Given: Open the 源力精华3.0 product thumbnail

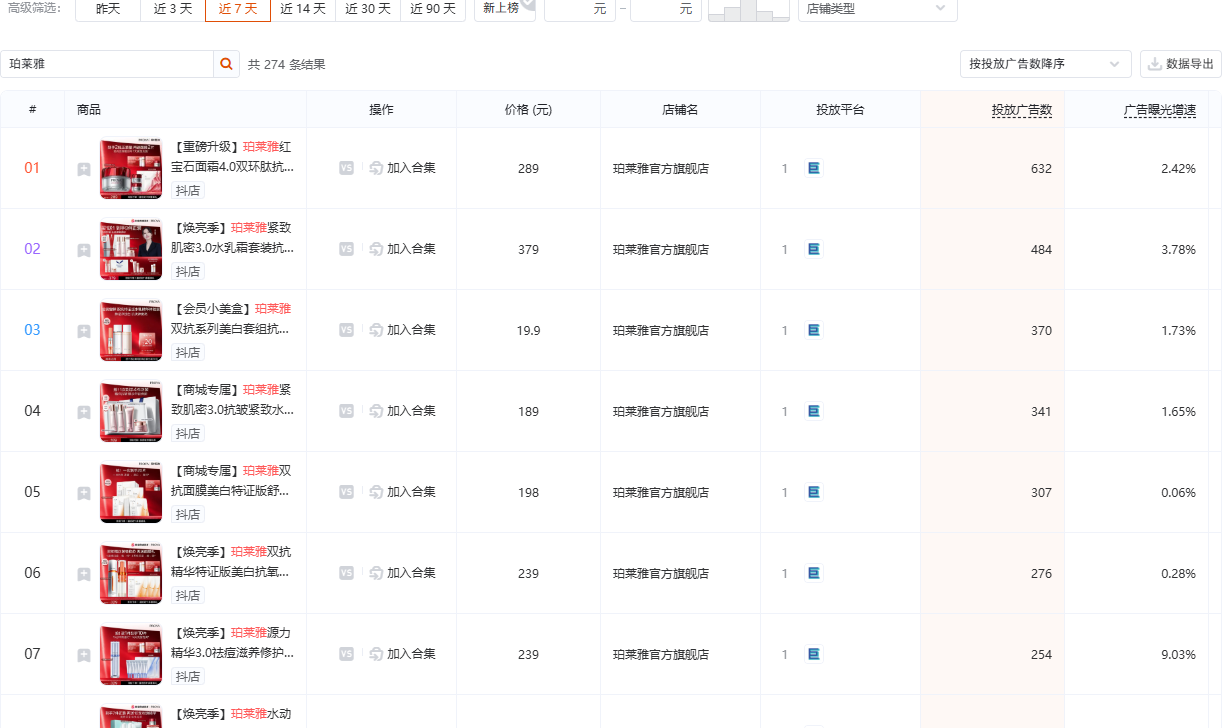Looking at the screenshot, I should click(131, 655).
